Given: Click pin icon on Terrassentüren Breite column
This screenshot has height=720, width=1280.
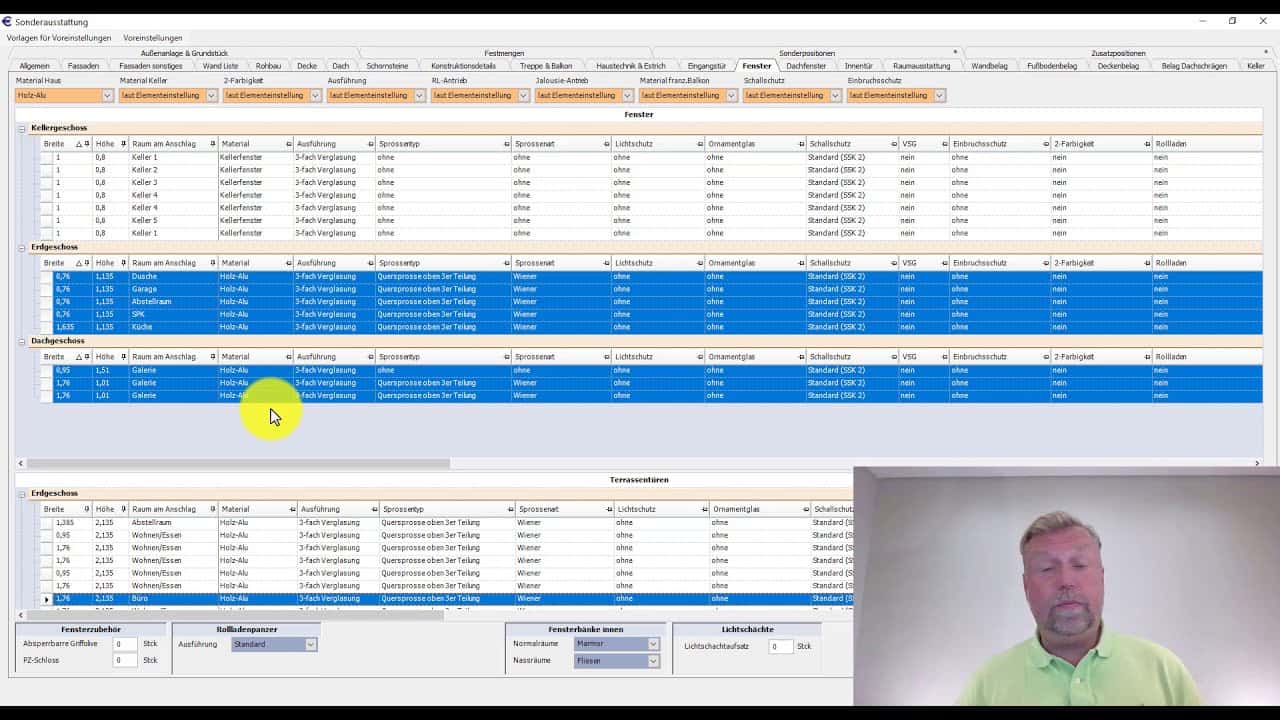Looking at the screenshot, I should [x=86, y=510].
